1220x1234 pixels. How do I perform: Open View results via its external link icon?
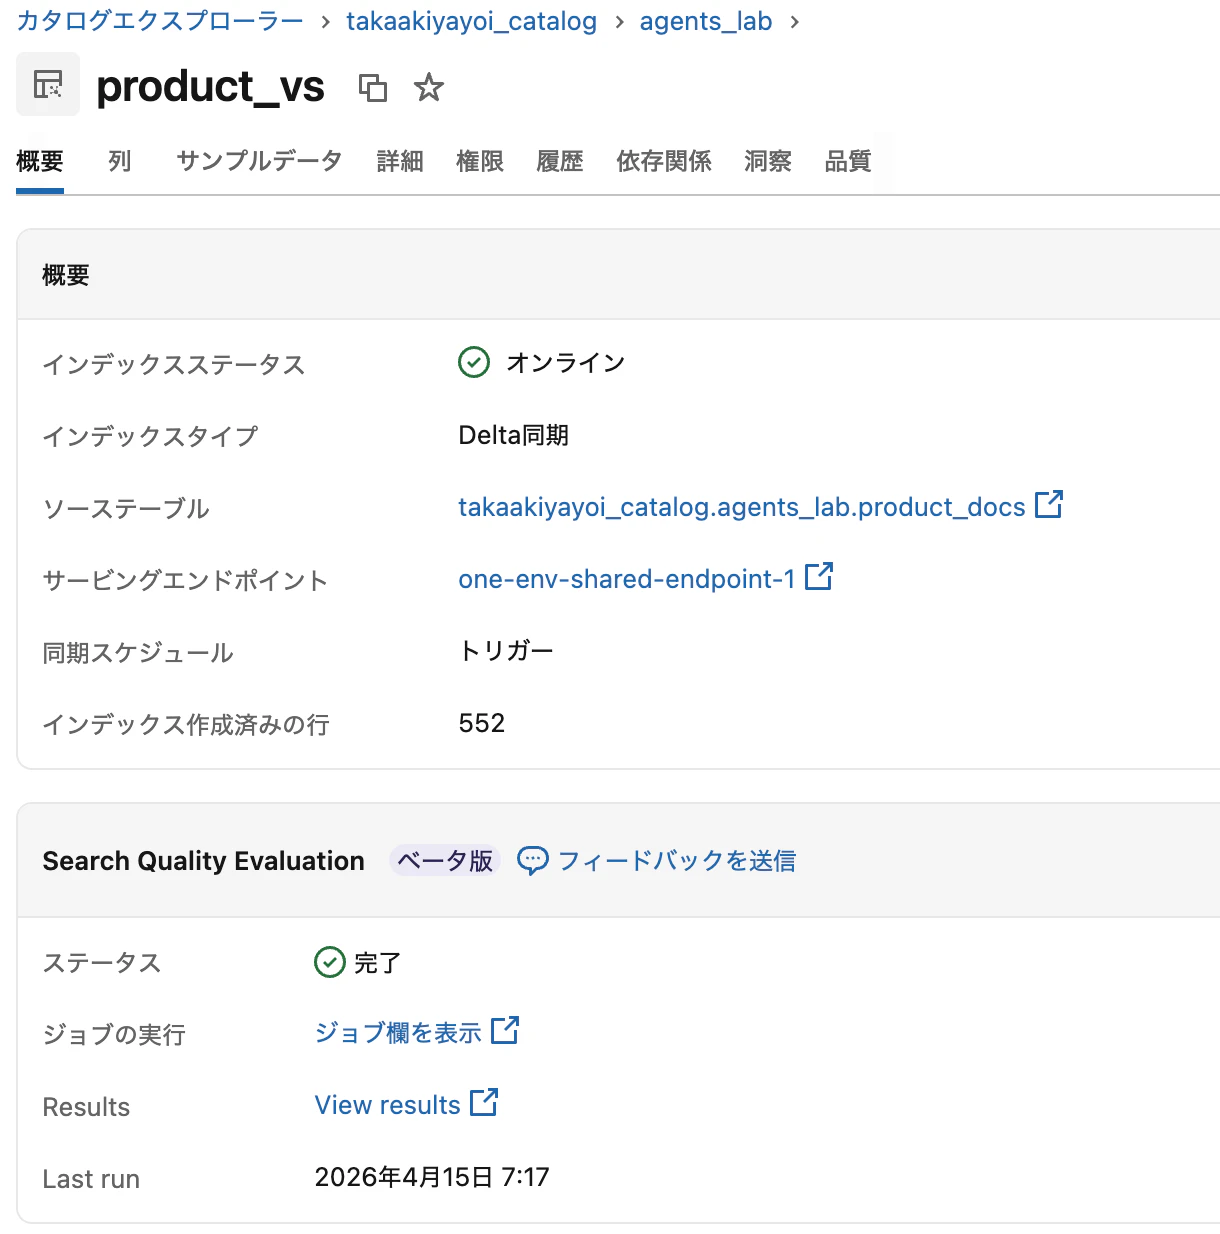pos(484,1102)
